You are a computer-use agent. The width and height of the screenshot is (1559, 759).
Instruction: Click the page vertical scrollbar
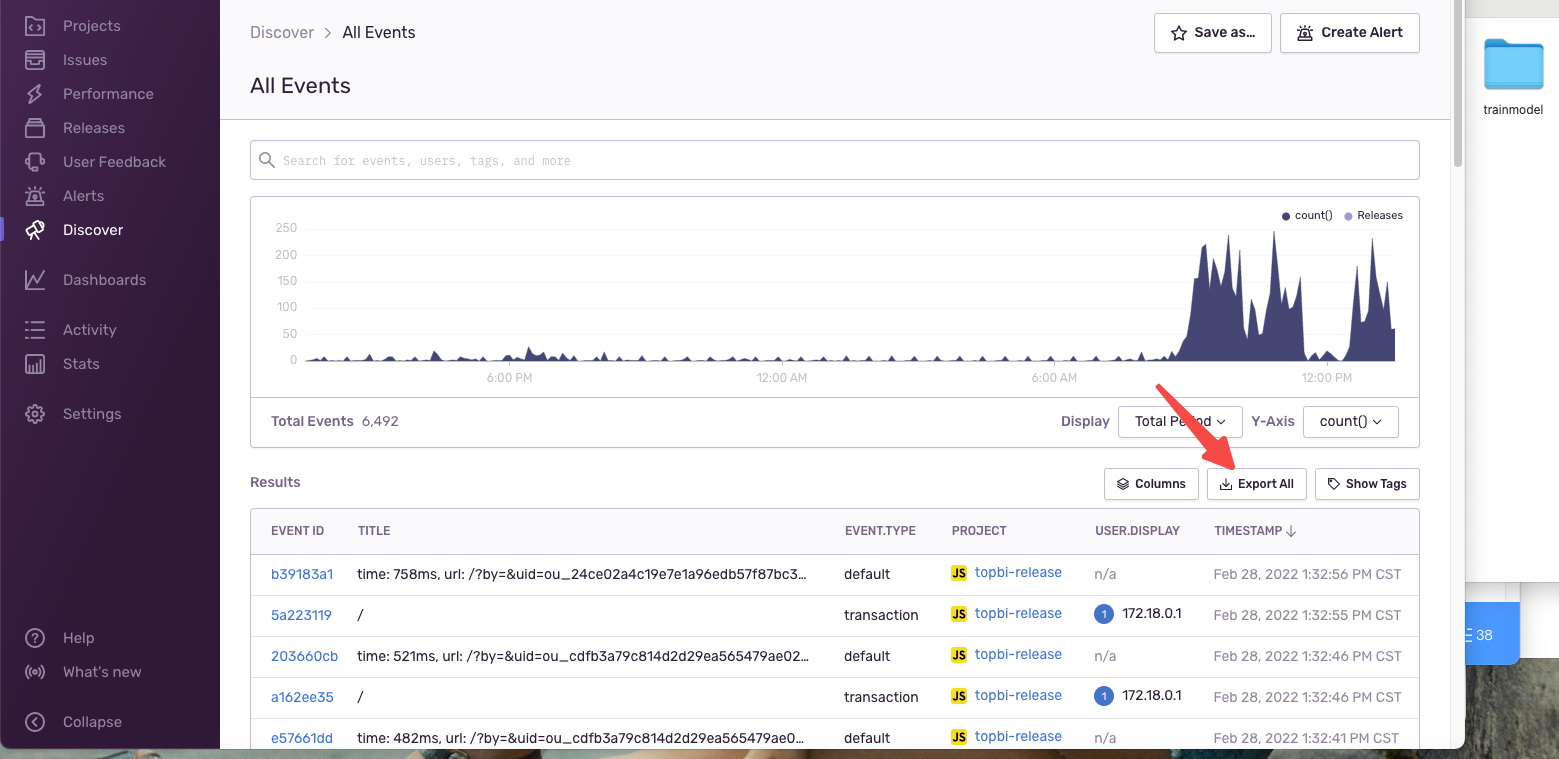[x=1458, y=83]
